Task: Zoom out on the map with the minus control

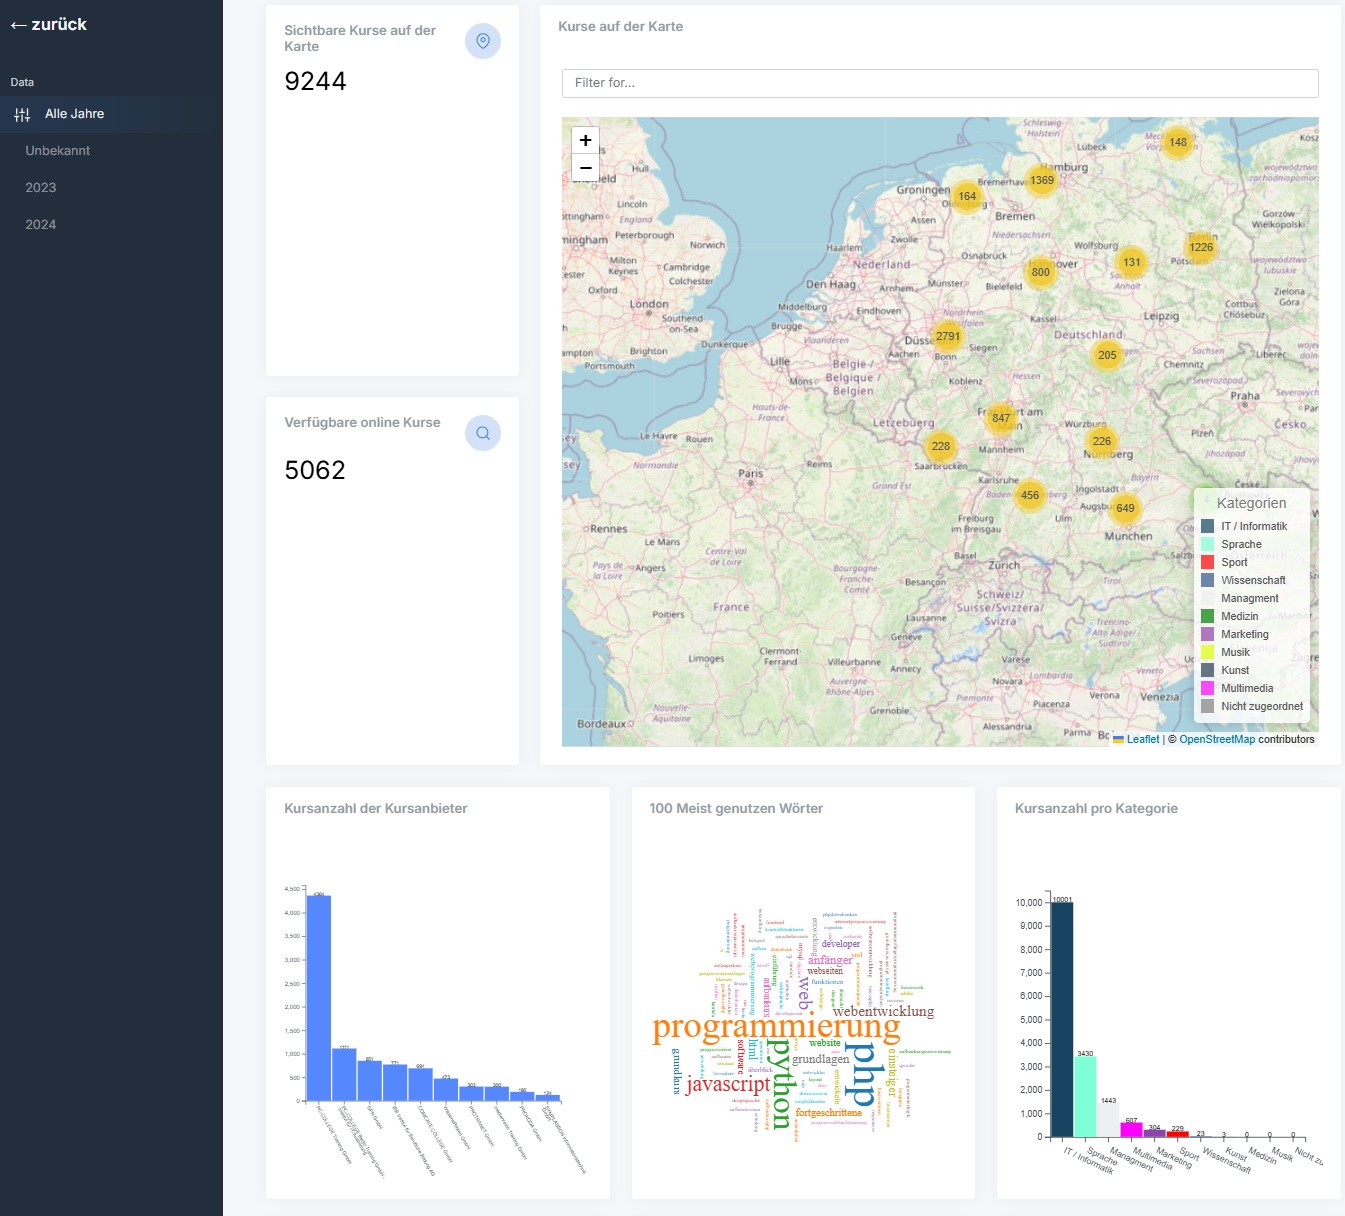Action: (x=585, y=168)
